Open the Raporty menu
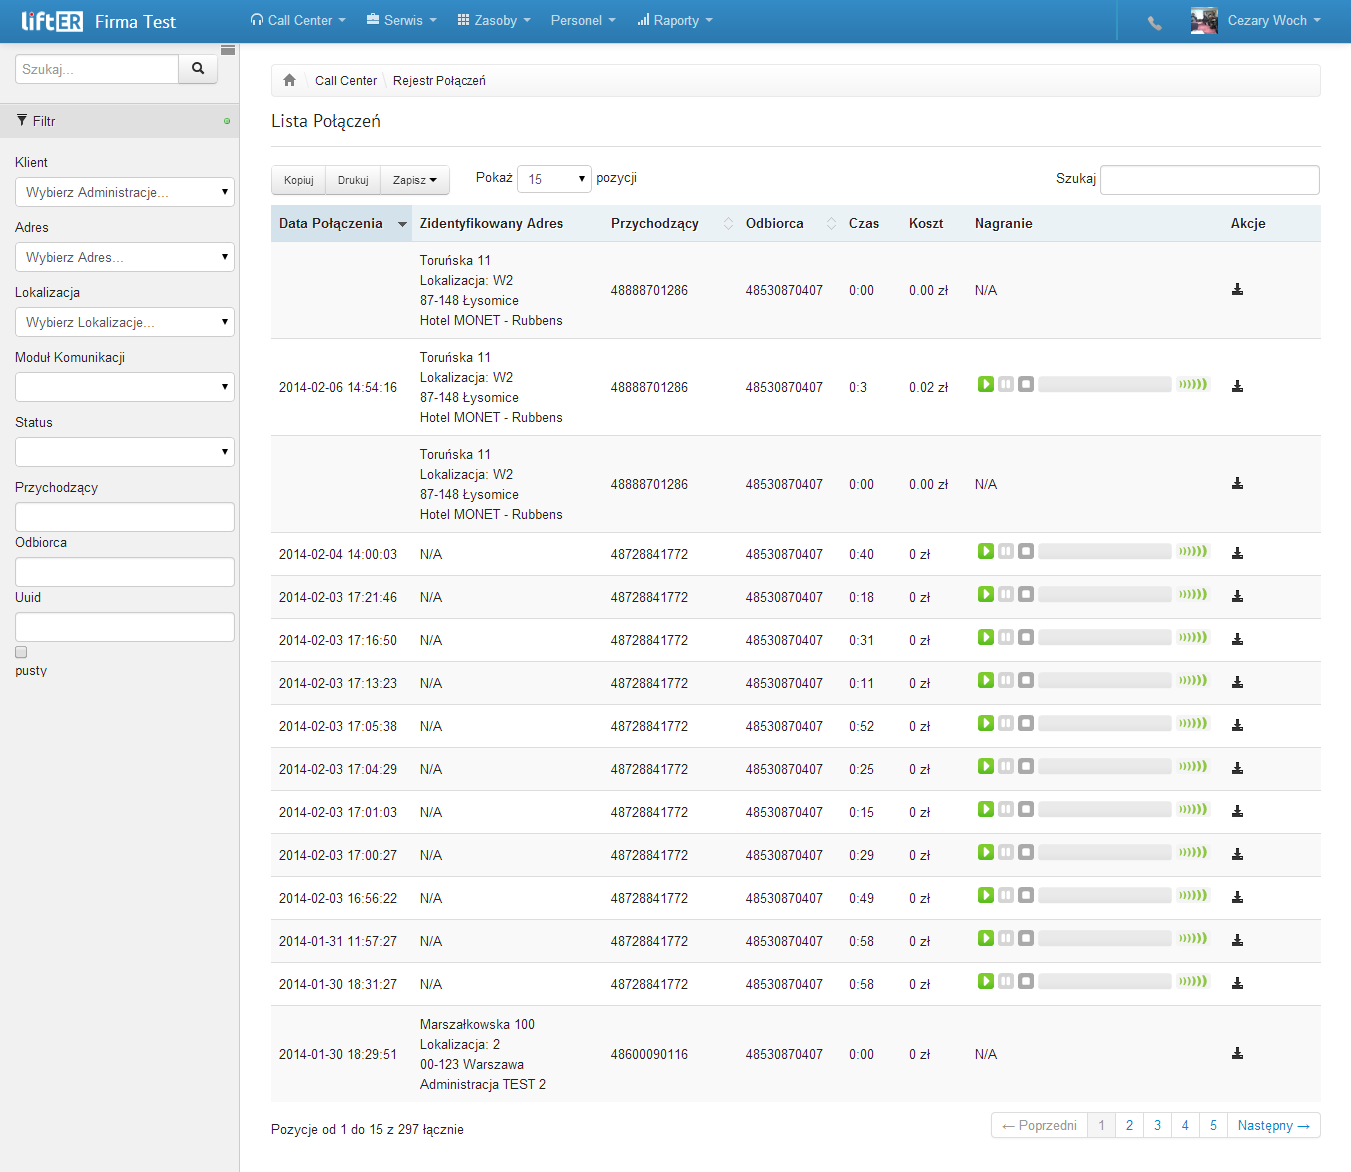The width and height of the screenshot is (1351, 1172). (675, 20)
